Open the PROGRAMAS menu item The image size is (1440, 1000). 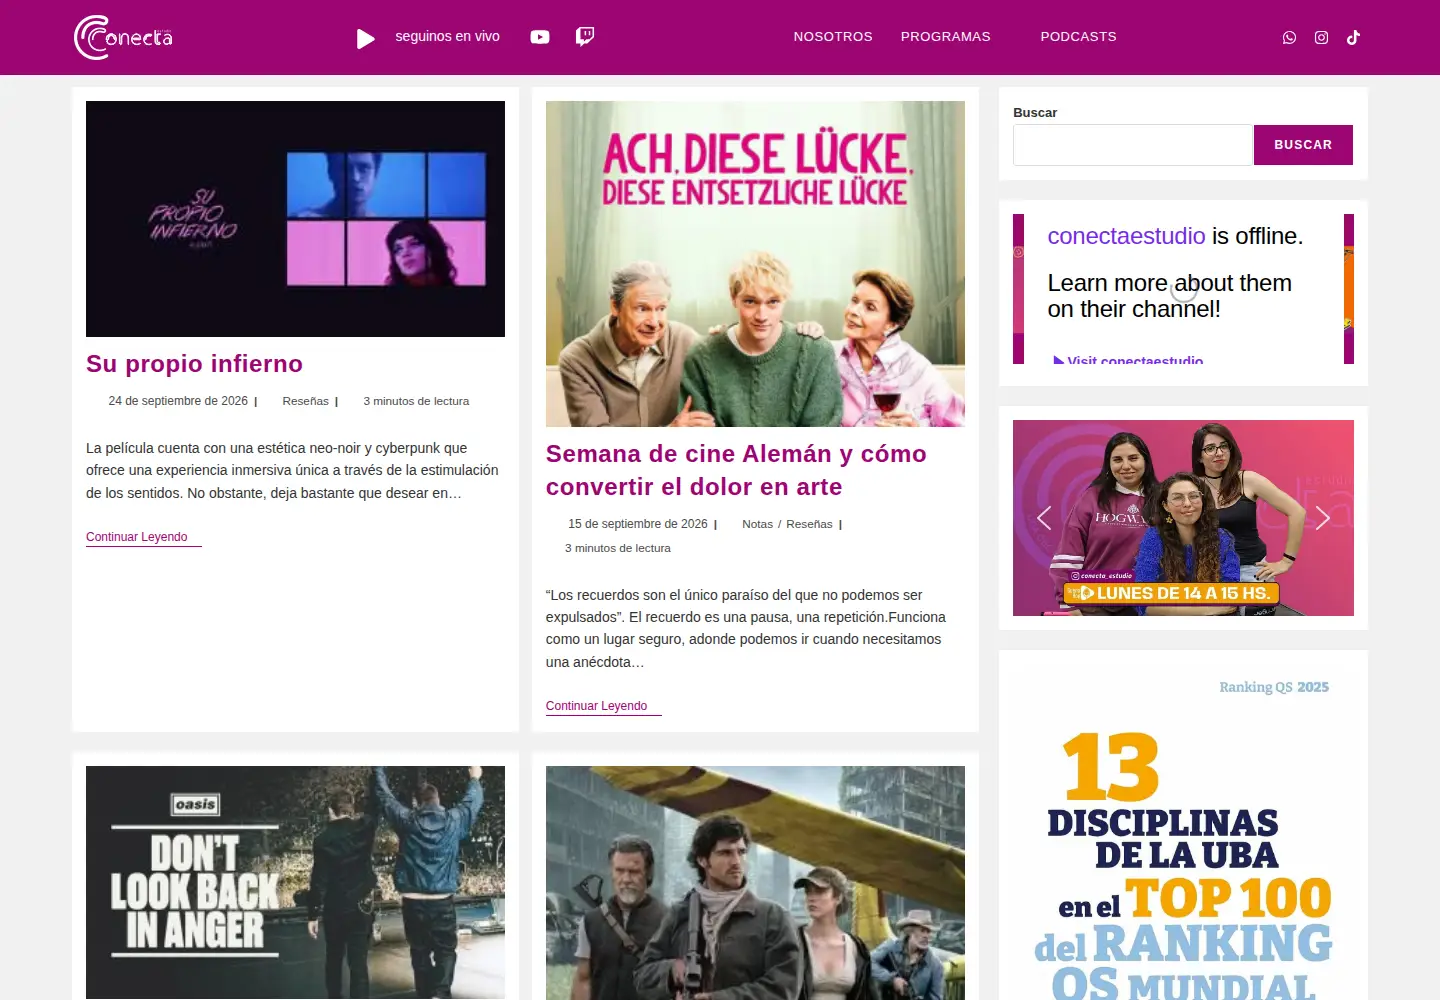pyautogui.click(x=946, y=37)
